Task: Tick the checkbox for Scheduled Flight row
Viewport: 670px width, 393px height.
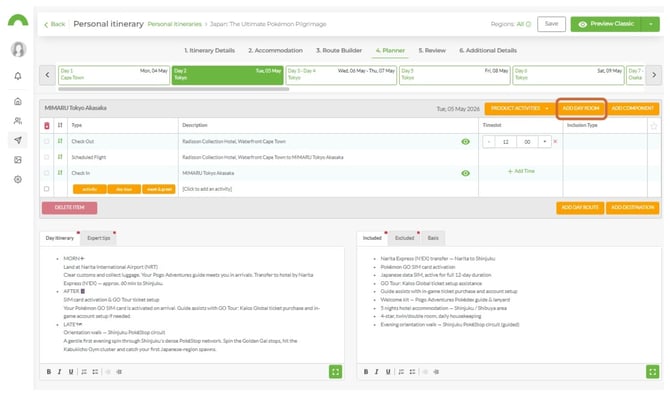Action: click(47, 157)
